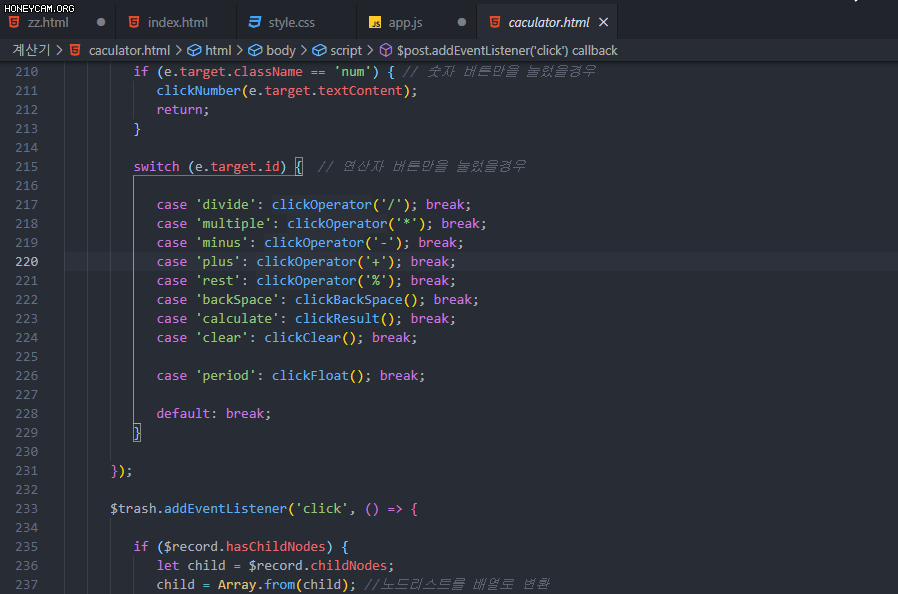Click the 'default' keyword on line 228
The image size is (898, 594).
click(183, 414)
